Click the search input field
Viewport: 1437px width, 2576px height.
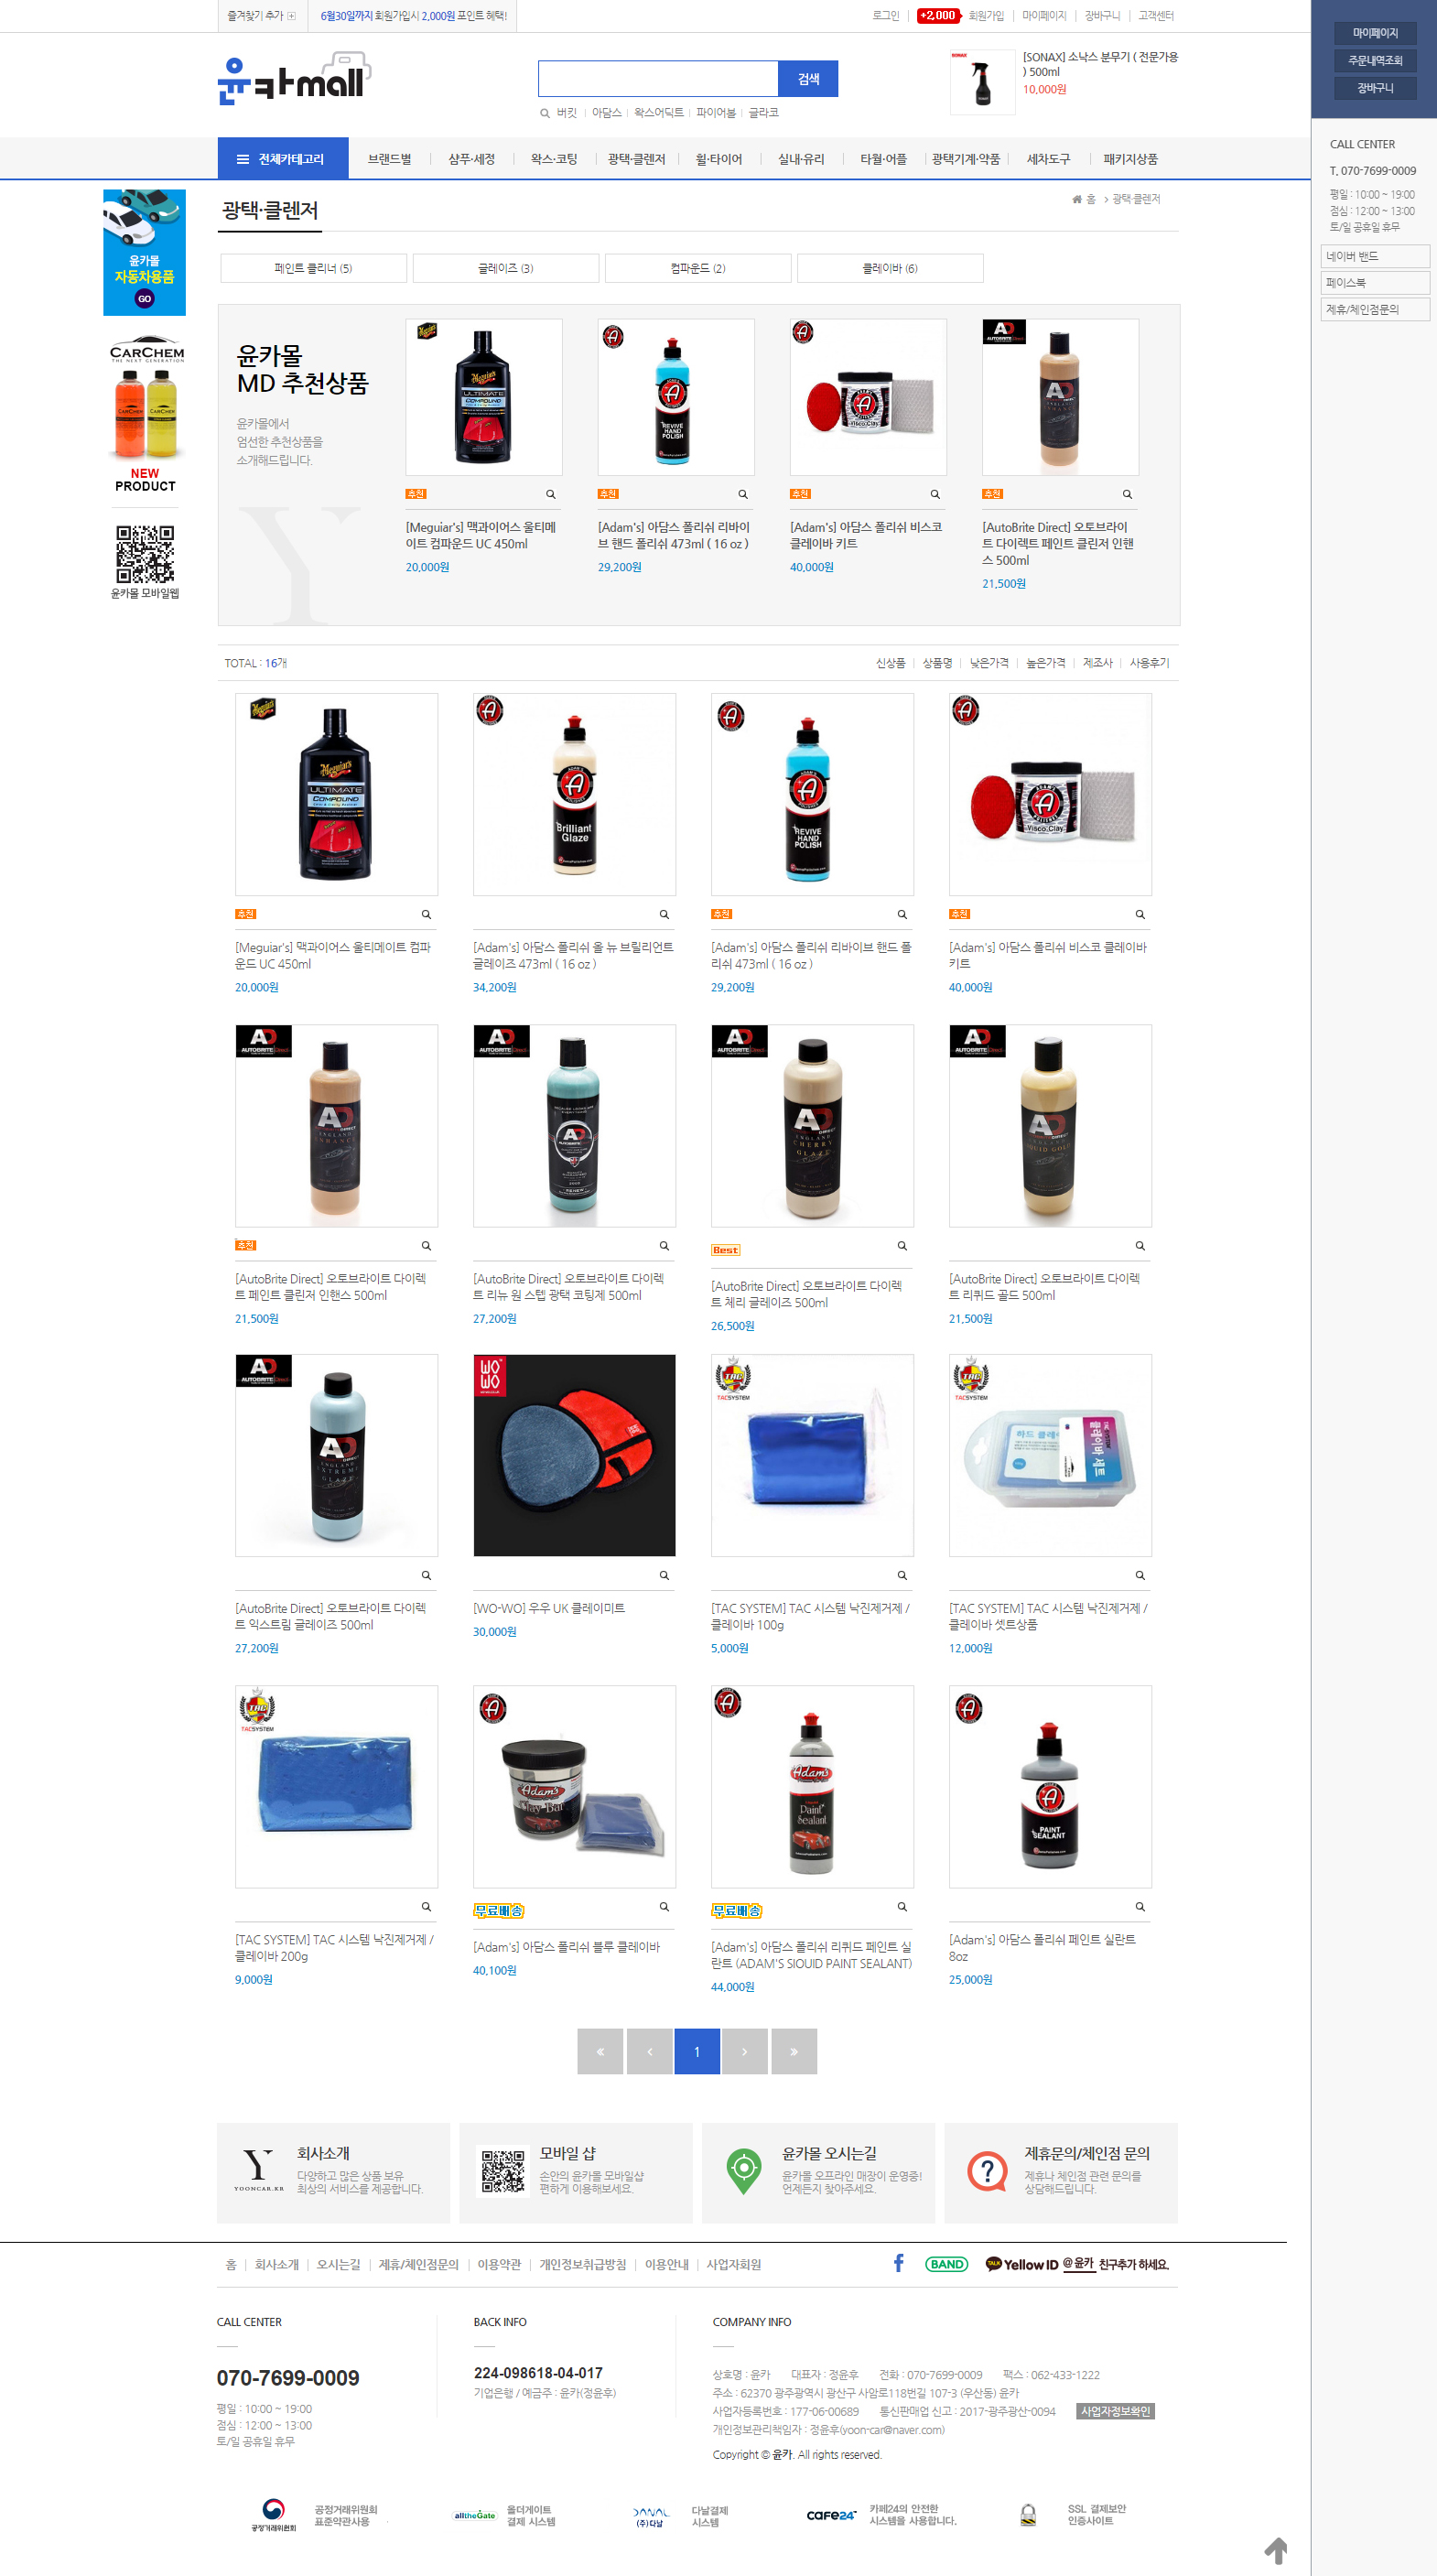point(658,79)
